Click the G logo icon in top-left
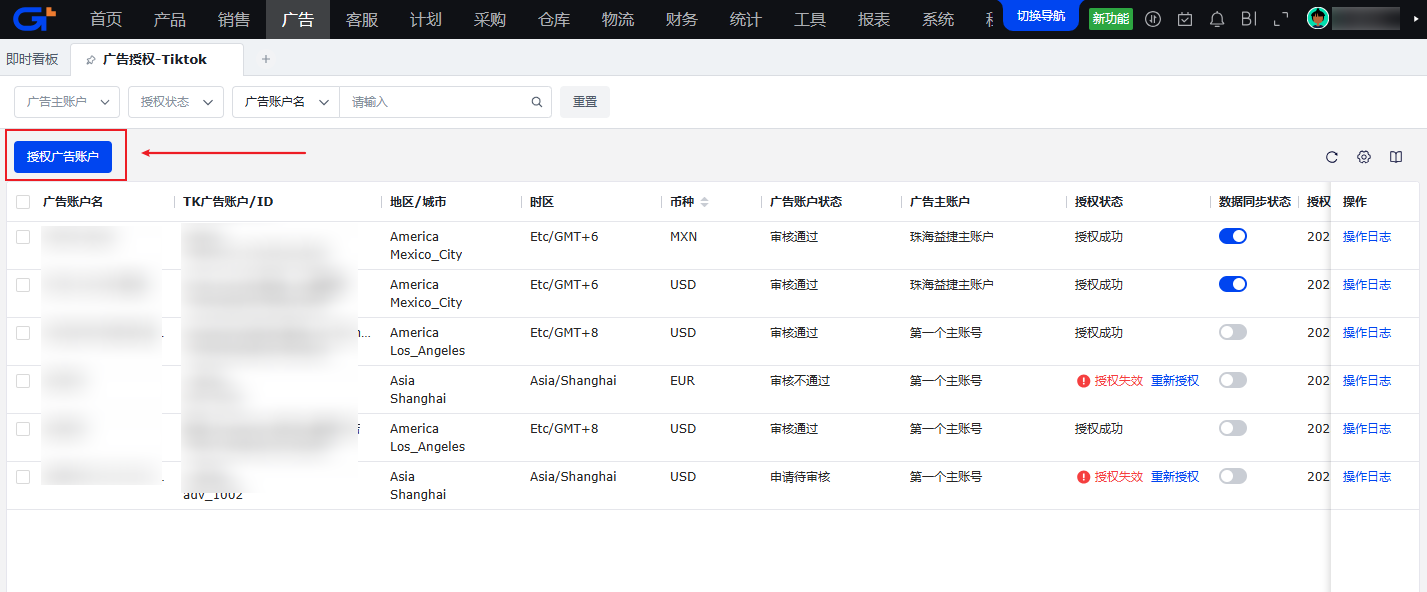 click(x=34, y=18)
